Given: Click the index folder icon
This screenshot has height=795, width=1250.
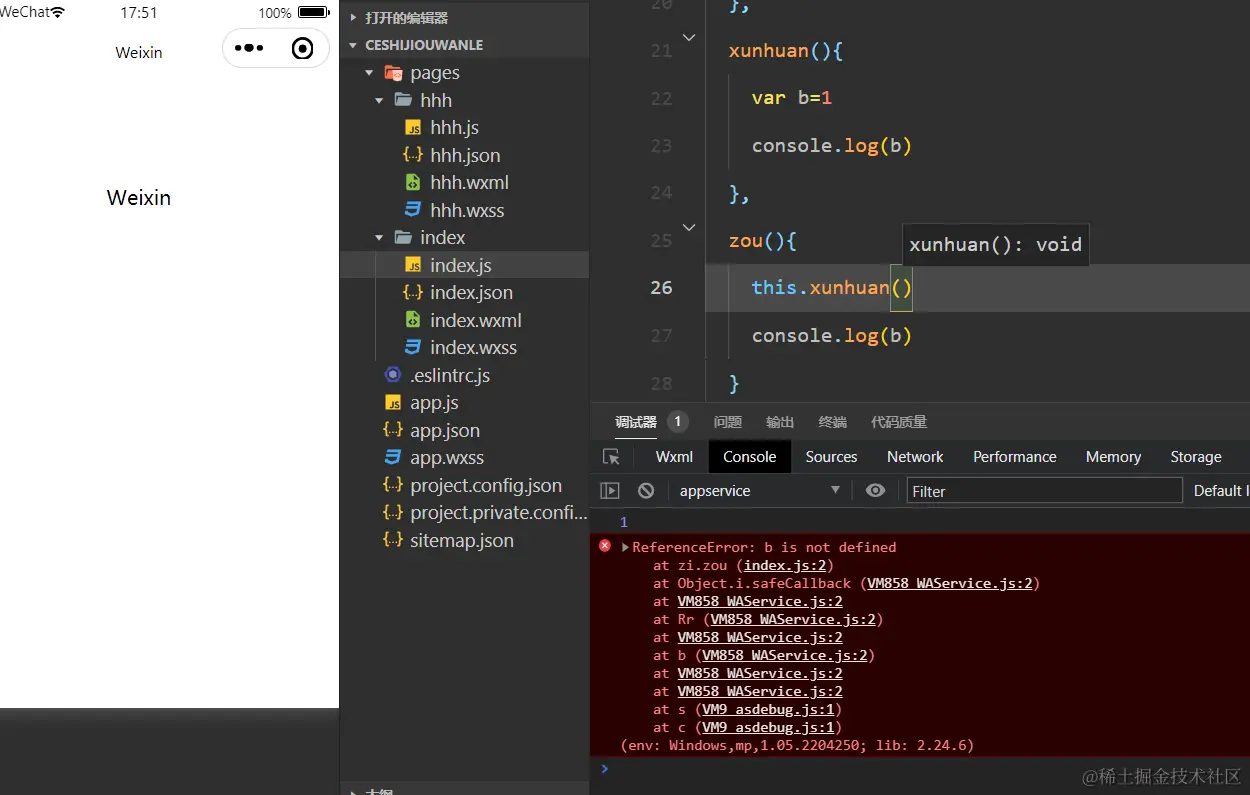Looking at the screenshot, I should coord(403,237).
